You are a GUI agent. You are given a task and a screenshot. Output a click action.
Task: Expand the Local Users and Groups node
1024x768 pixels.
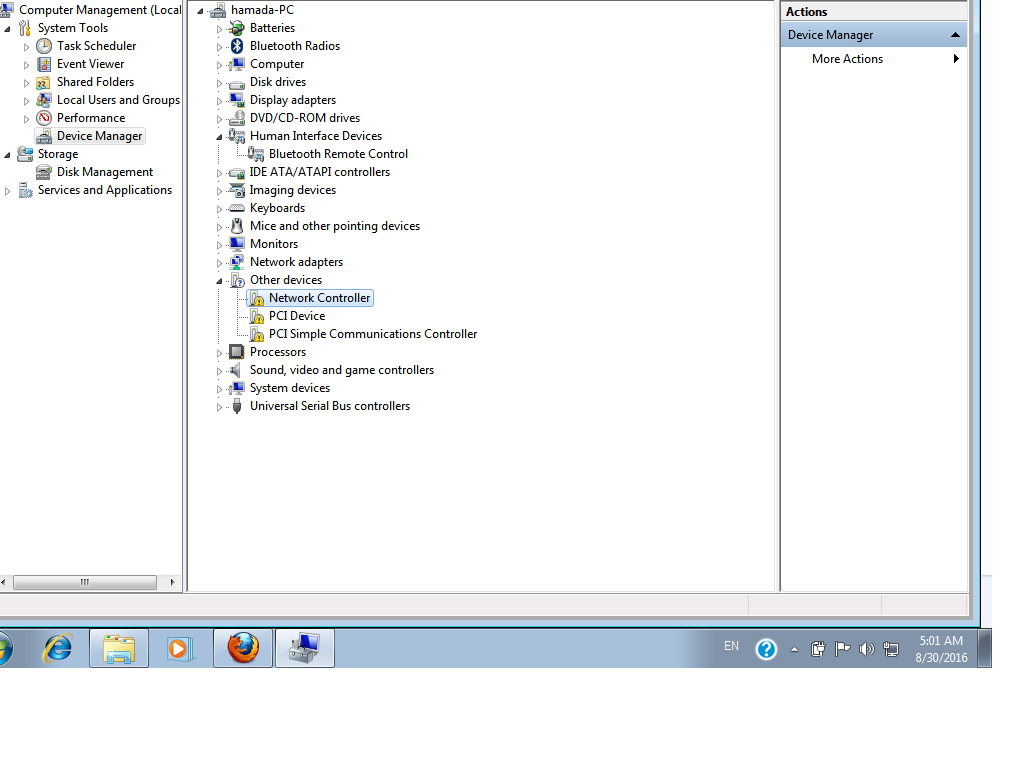26,101
